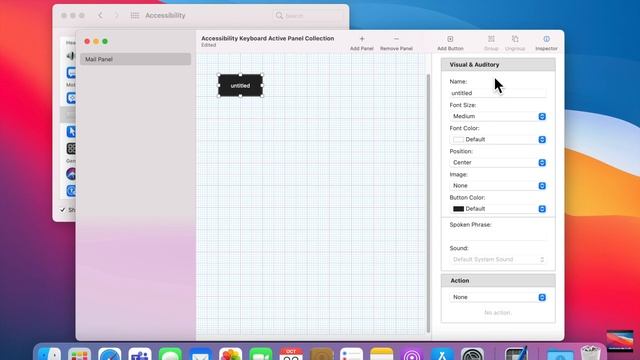Click the 'Accessibility Keyboard Active Panel Collection' title

268,38
